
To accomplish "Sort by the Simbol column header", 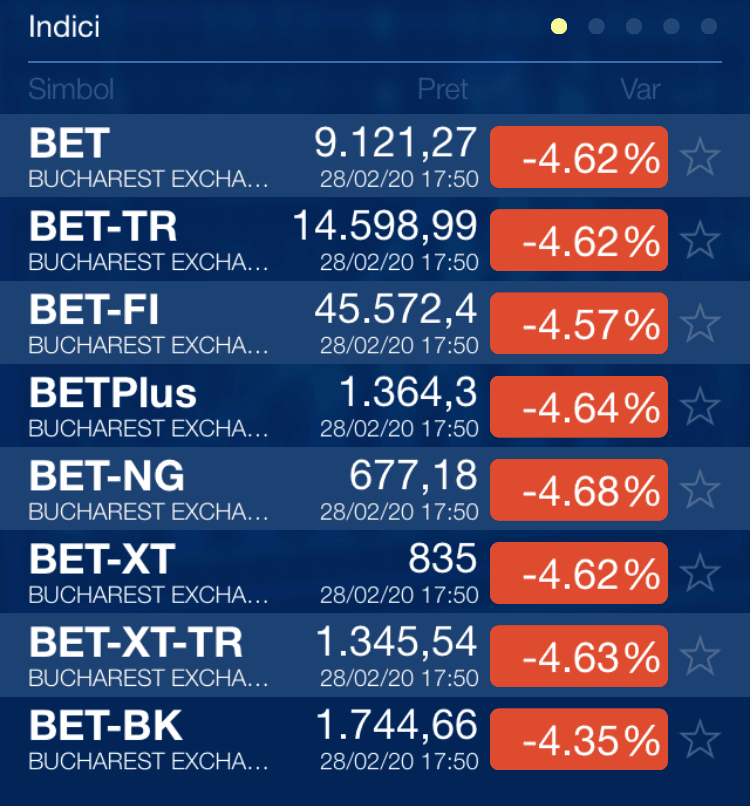I will [71, 89].
